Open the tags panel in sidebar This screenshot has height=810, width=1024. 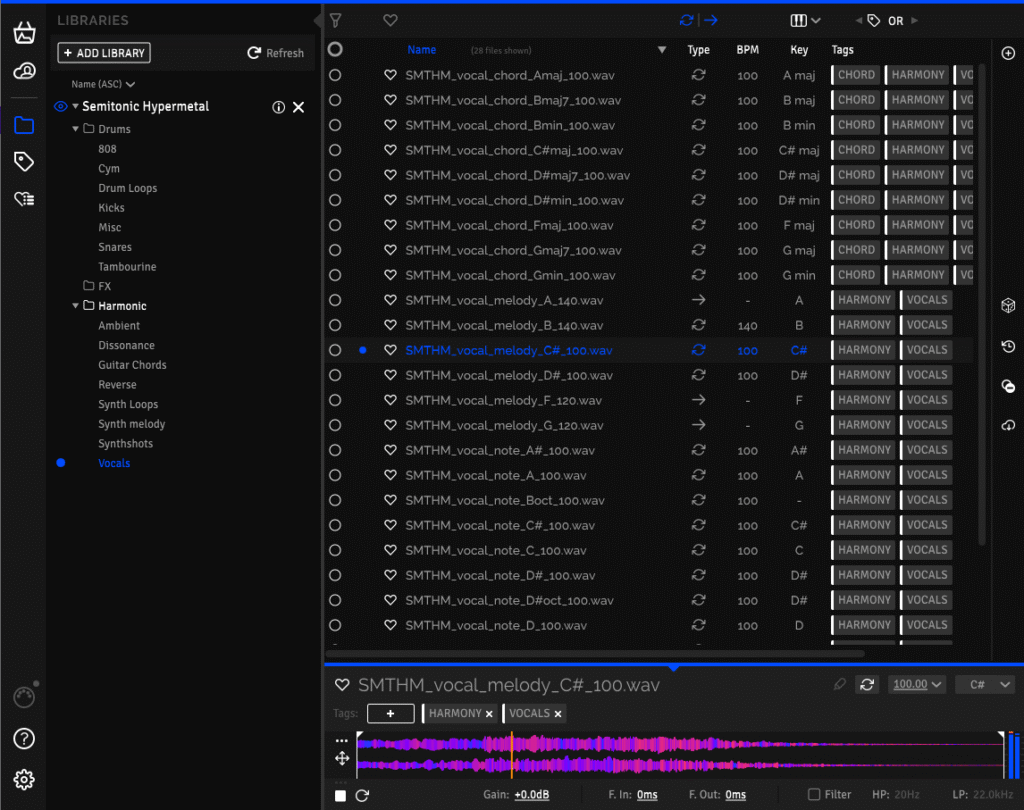point(24,161)
